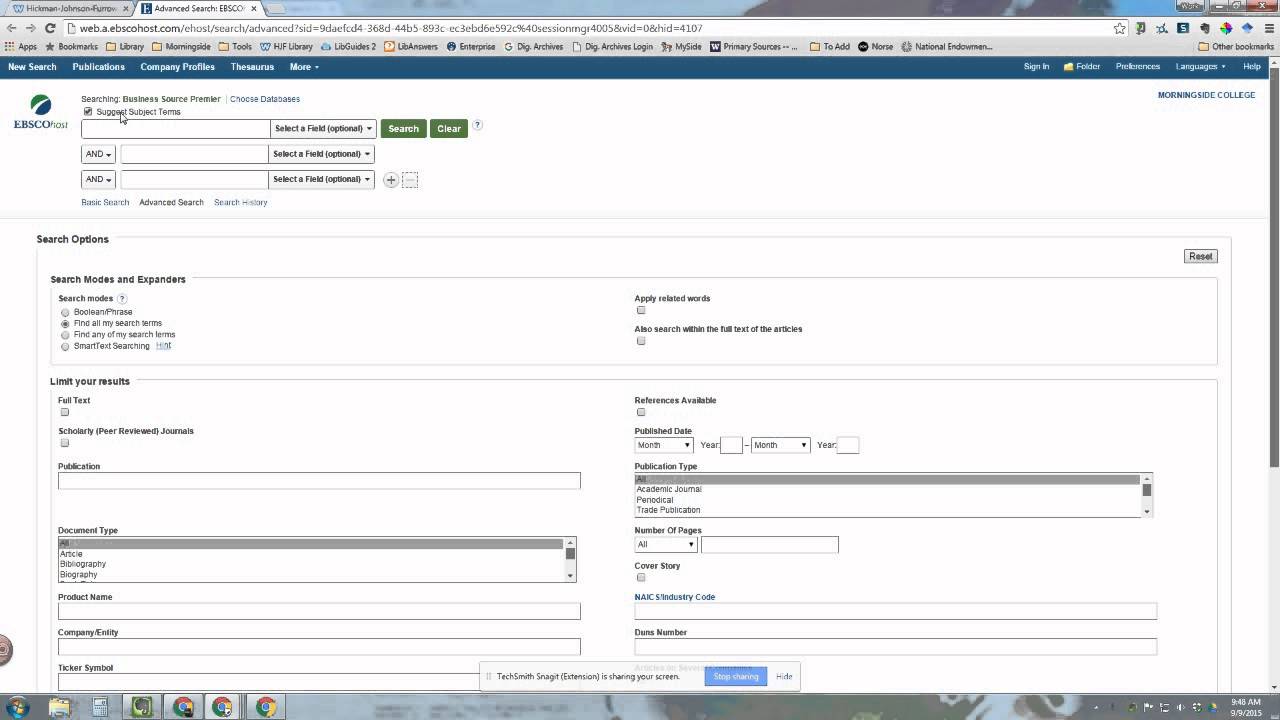Open the last Chrome taskbar icon
Viewport: 1280px width, 720px height.
(x=265, y=707)
